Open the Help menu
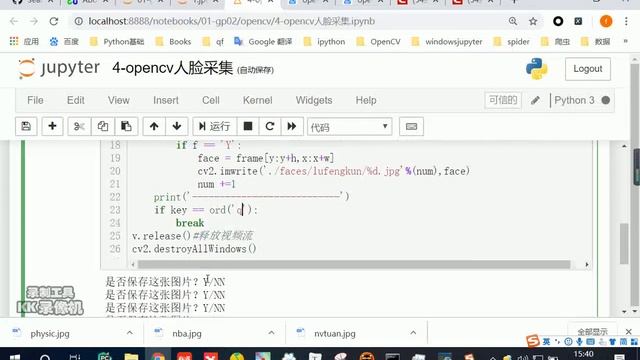The image size is (640, 360). pos(366,100)
